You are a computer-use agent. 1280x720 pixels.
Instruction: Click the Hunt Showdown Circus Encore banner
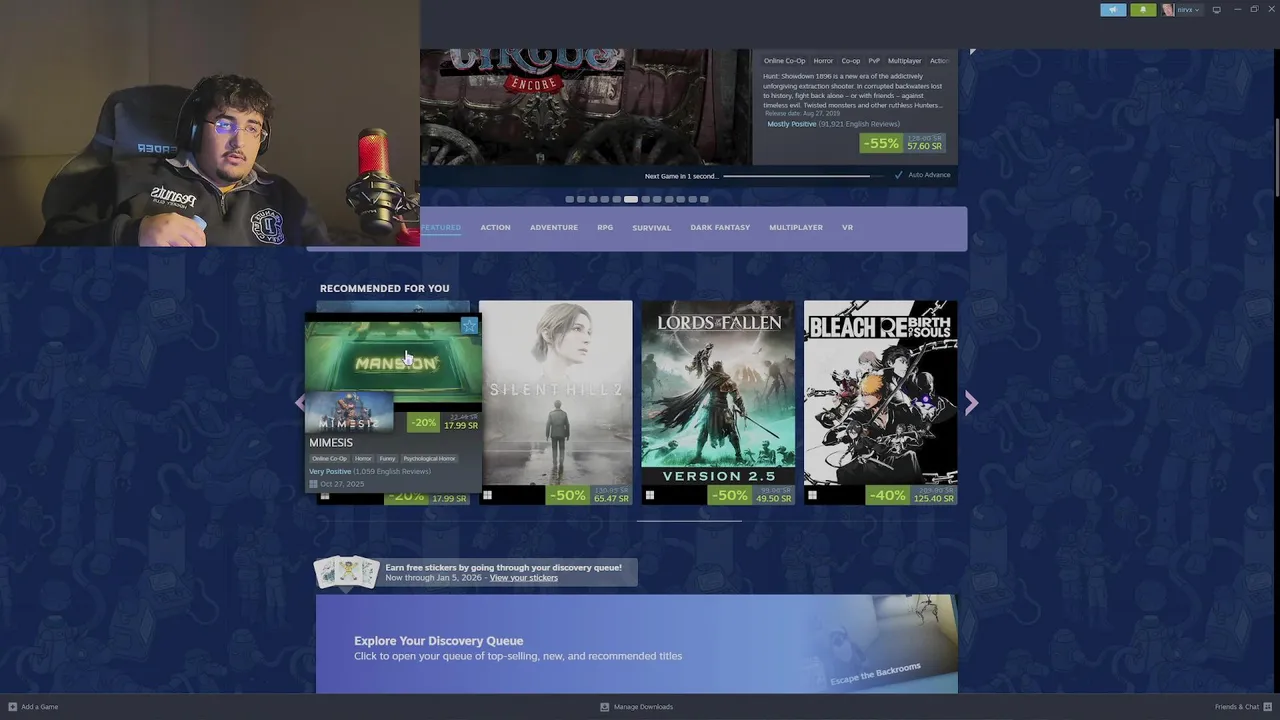[x=586, y=106]
